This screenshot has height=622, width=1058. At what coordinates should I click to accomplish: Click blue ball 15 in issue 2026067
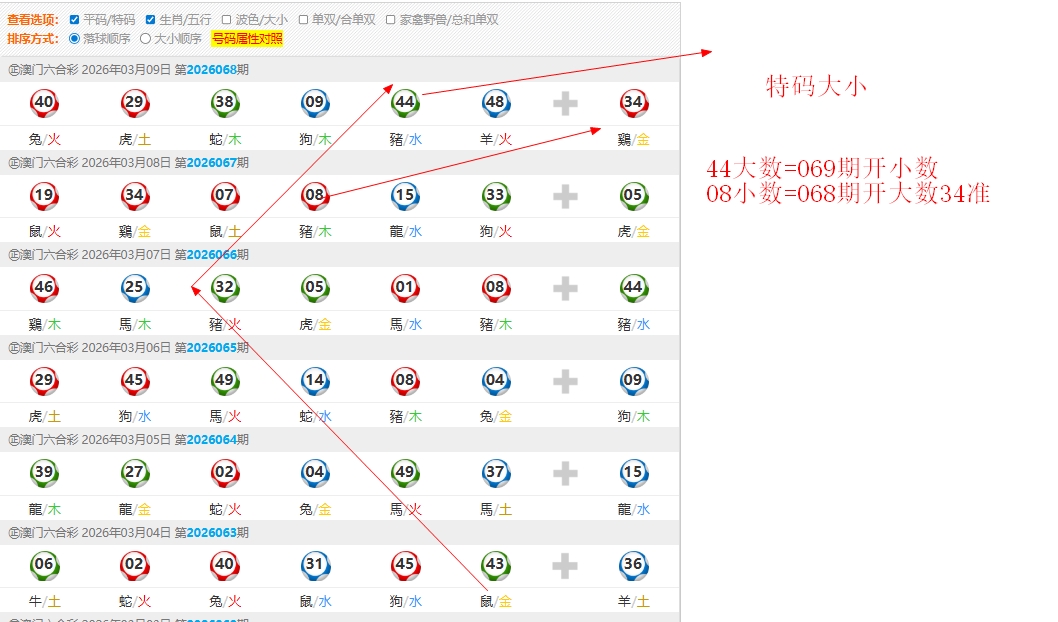click(405, 196)
